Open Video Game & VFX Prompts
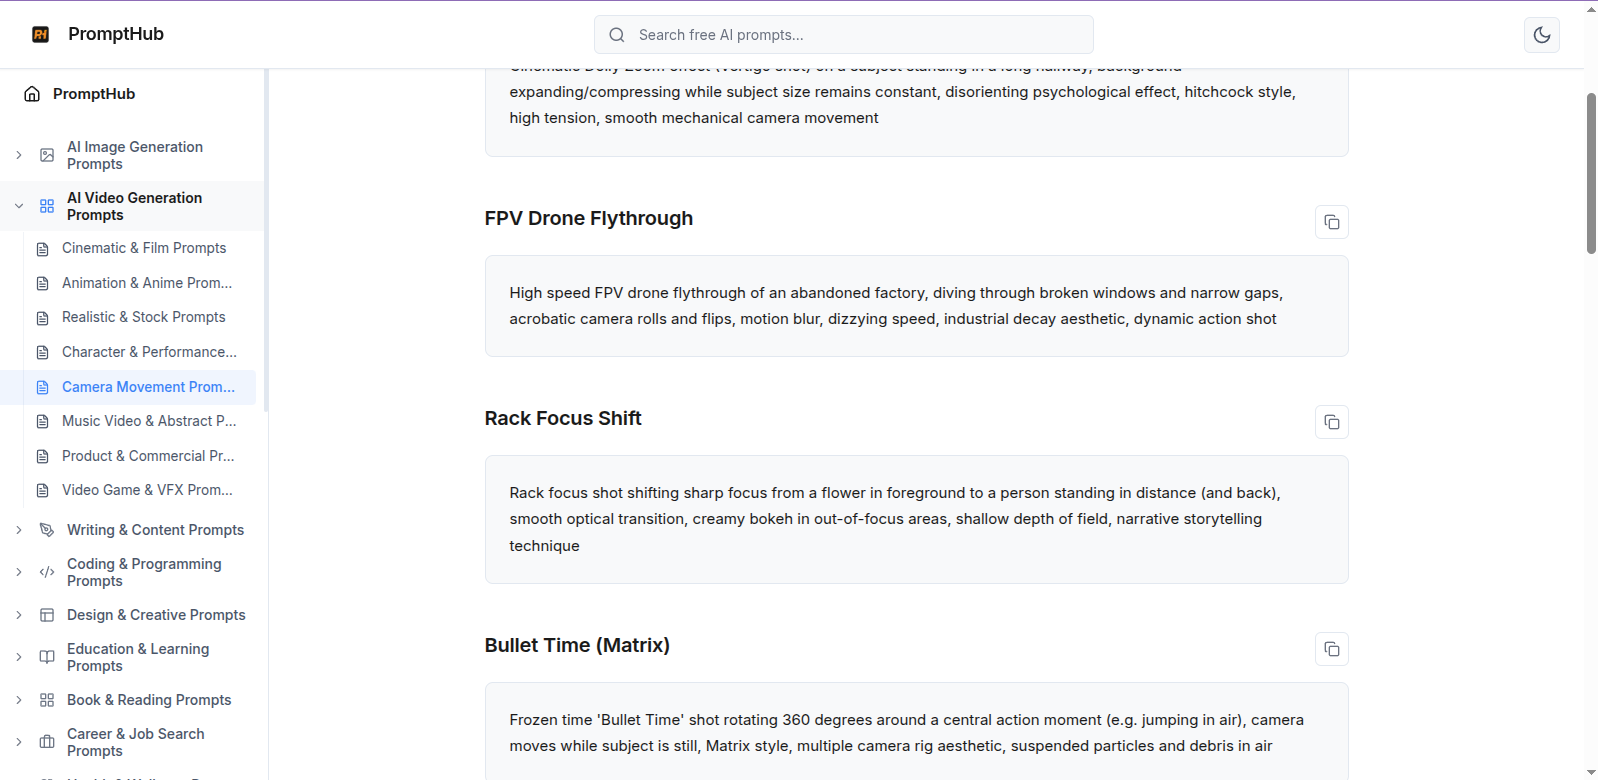 pos(147,490)
